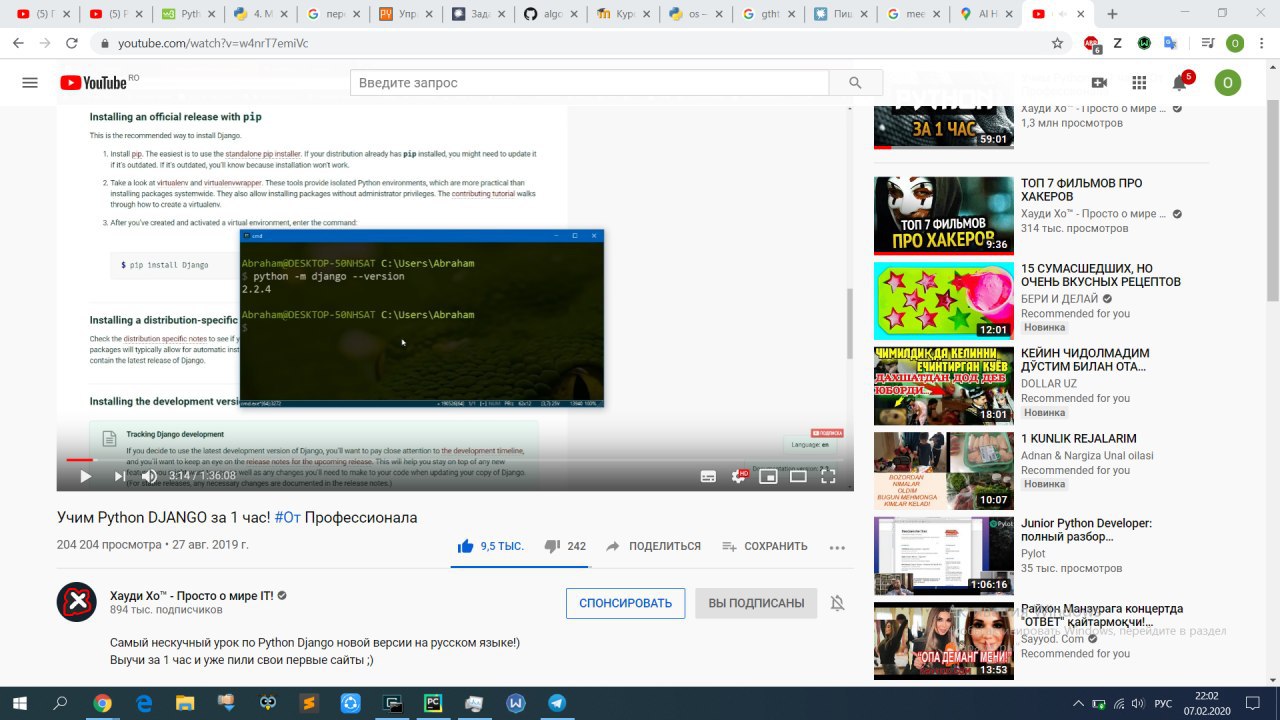Open the 13:53 concert video thumbnail
Screen dimensions: 1280x720
(x=944, y=641)
